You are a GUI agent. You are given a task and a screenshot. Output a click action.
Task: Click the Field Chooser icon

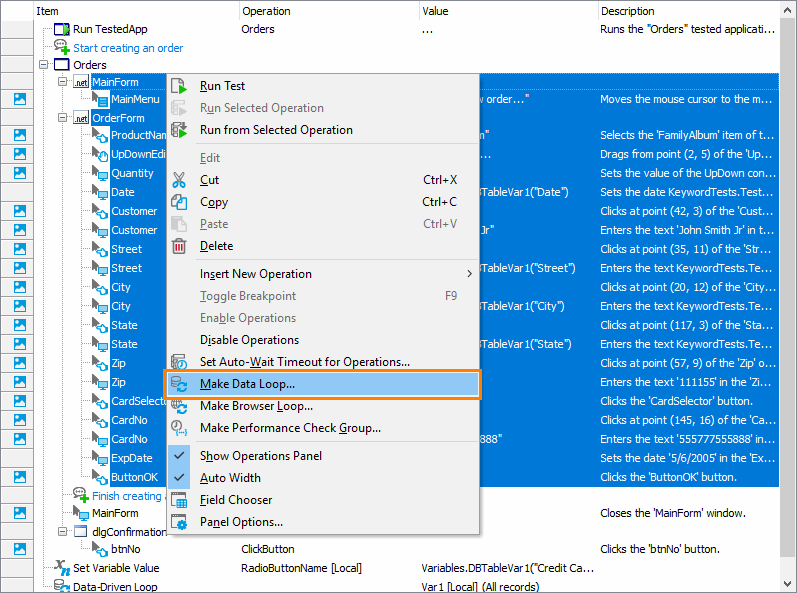[x=180, y=500]
